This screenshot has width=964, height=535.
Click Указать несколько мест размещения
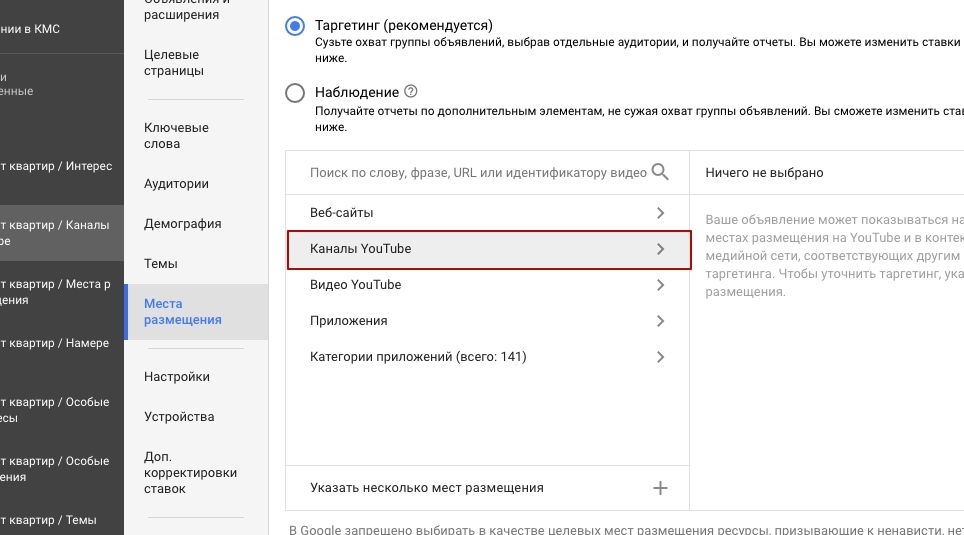click(427, 488)
